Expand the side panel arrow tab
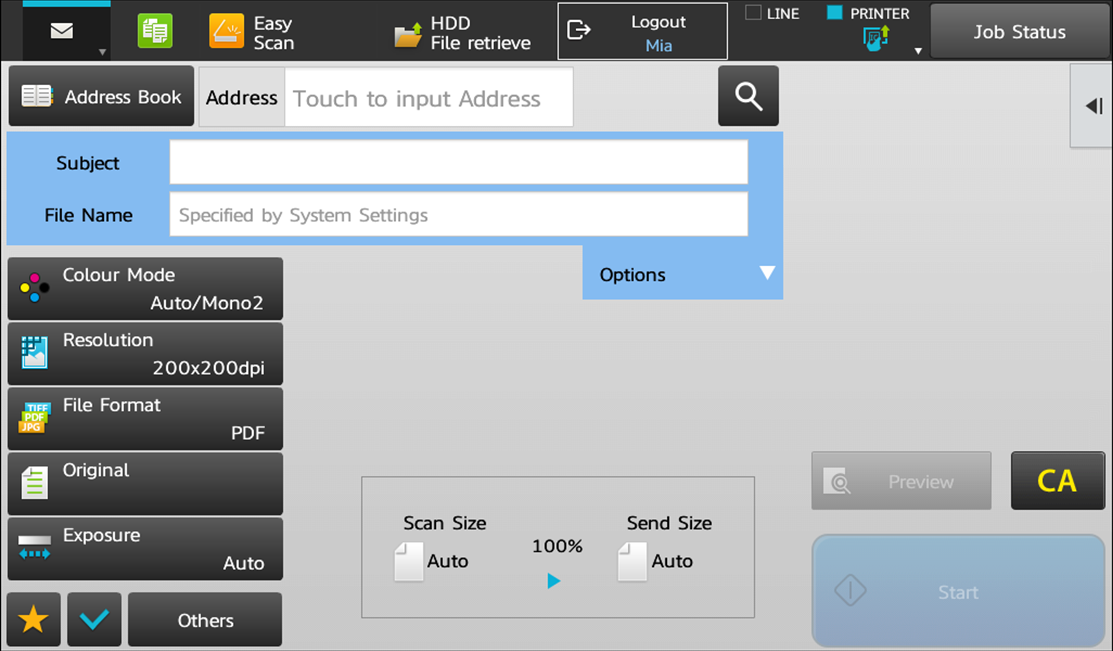The image size is (1113, 651). pos(1093,106)
